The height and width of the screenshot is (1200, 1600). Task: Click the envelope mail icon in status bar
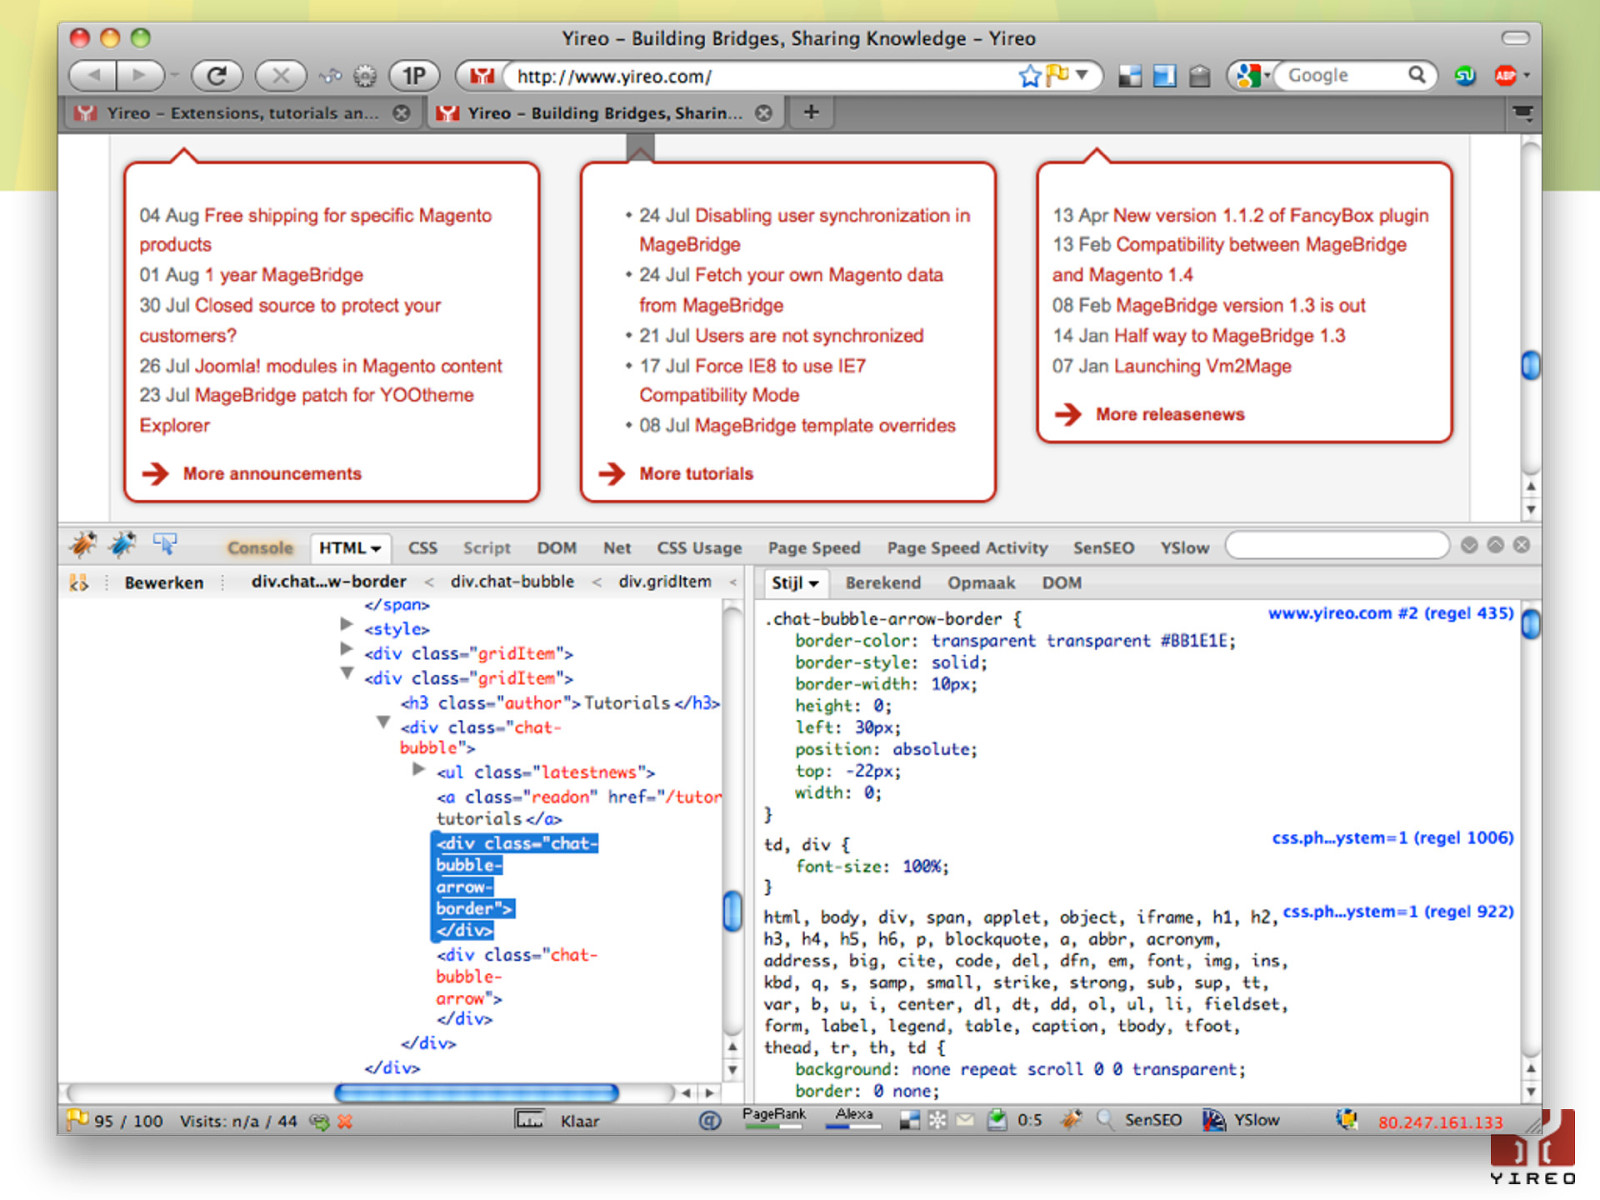pyautogui.click(x=965, y=1121)
